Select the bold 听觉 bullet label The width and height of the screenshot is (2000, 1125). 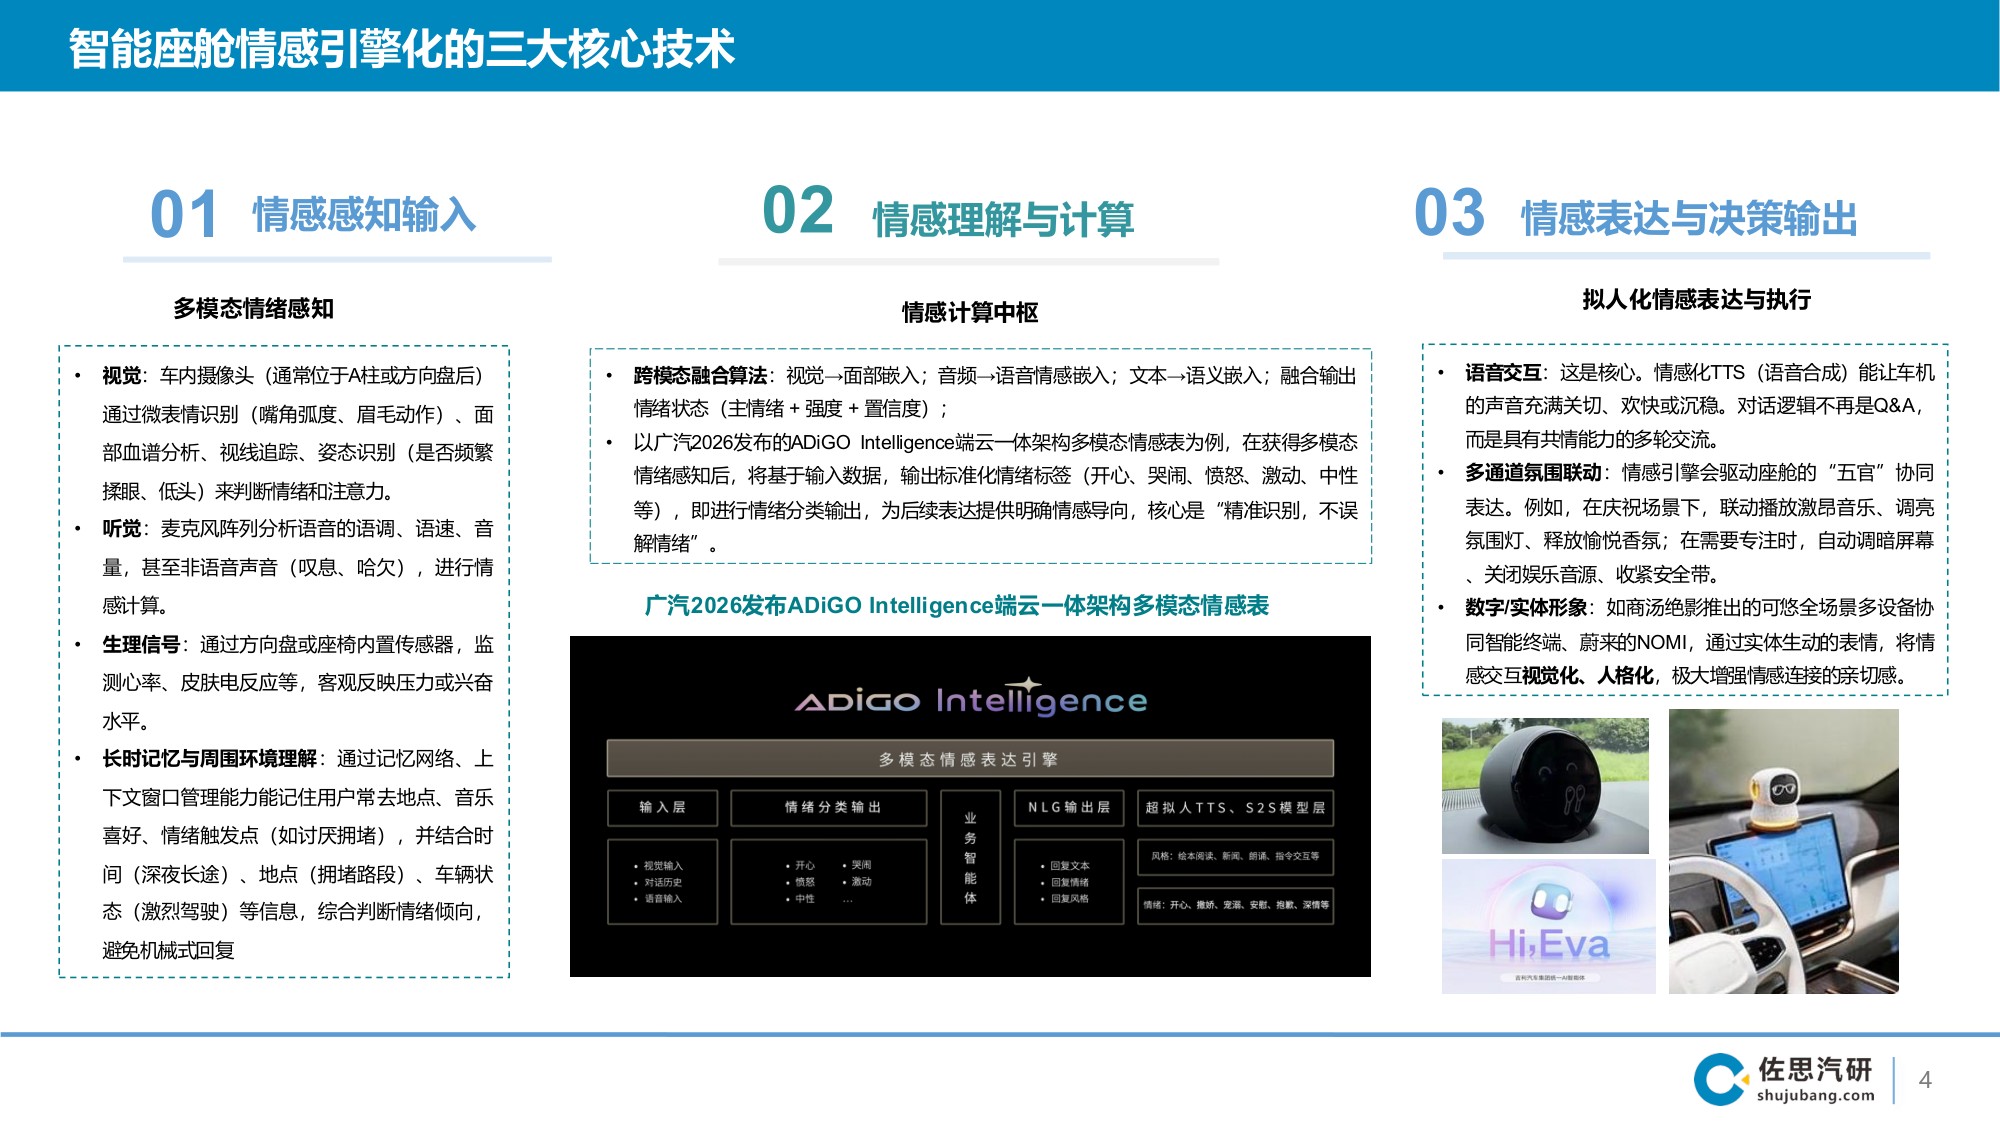coord(121,529)
